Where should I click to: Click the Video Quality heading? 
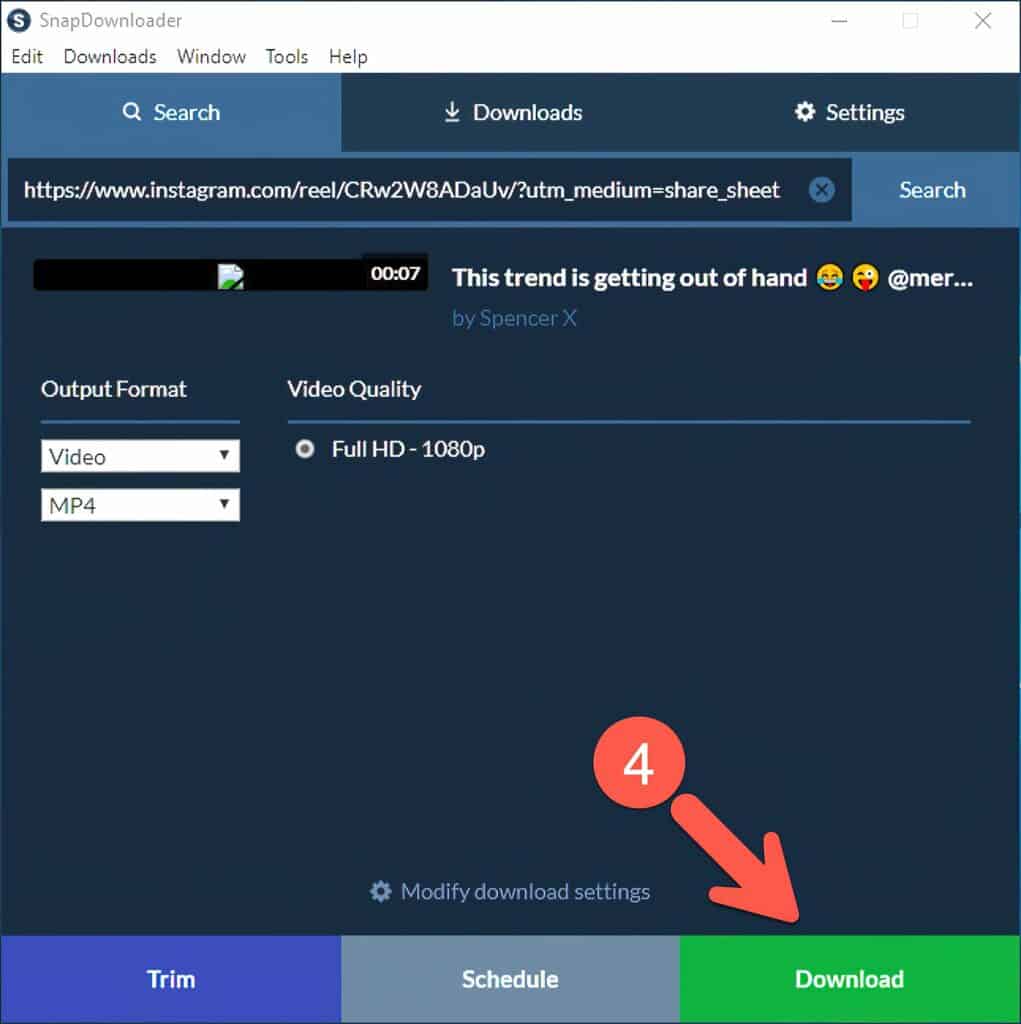354,389
